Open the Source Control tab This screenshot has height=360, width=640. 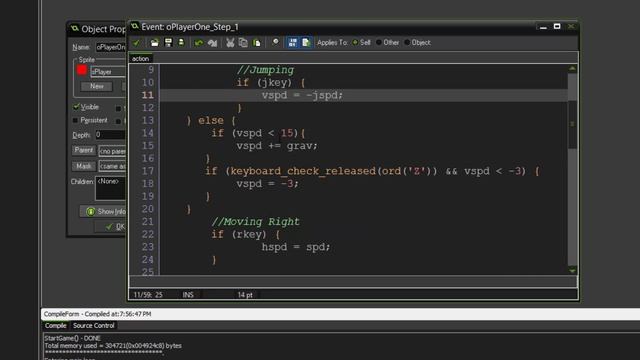[x=93, y=325]
